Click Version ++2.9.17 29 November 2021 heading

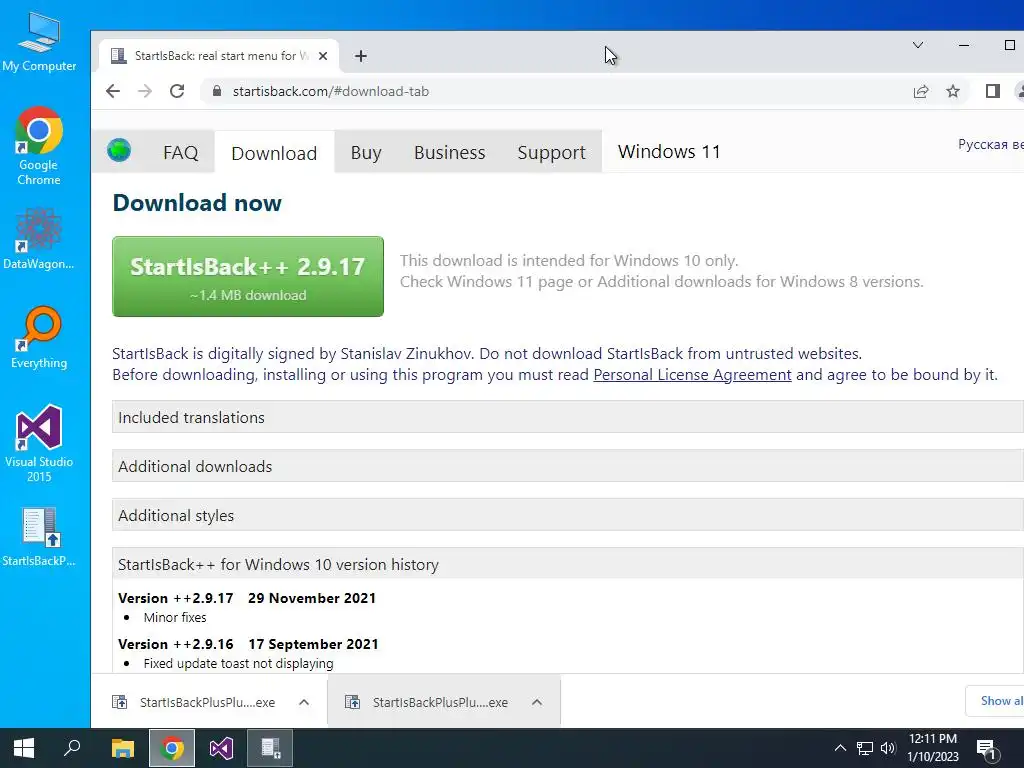pyautogui.click(x=247, y=598)
